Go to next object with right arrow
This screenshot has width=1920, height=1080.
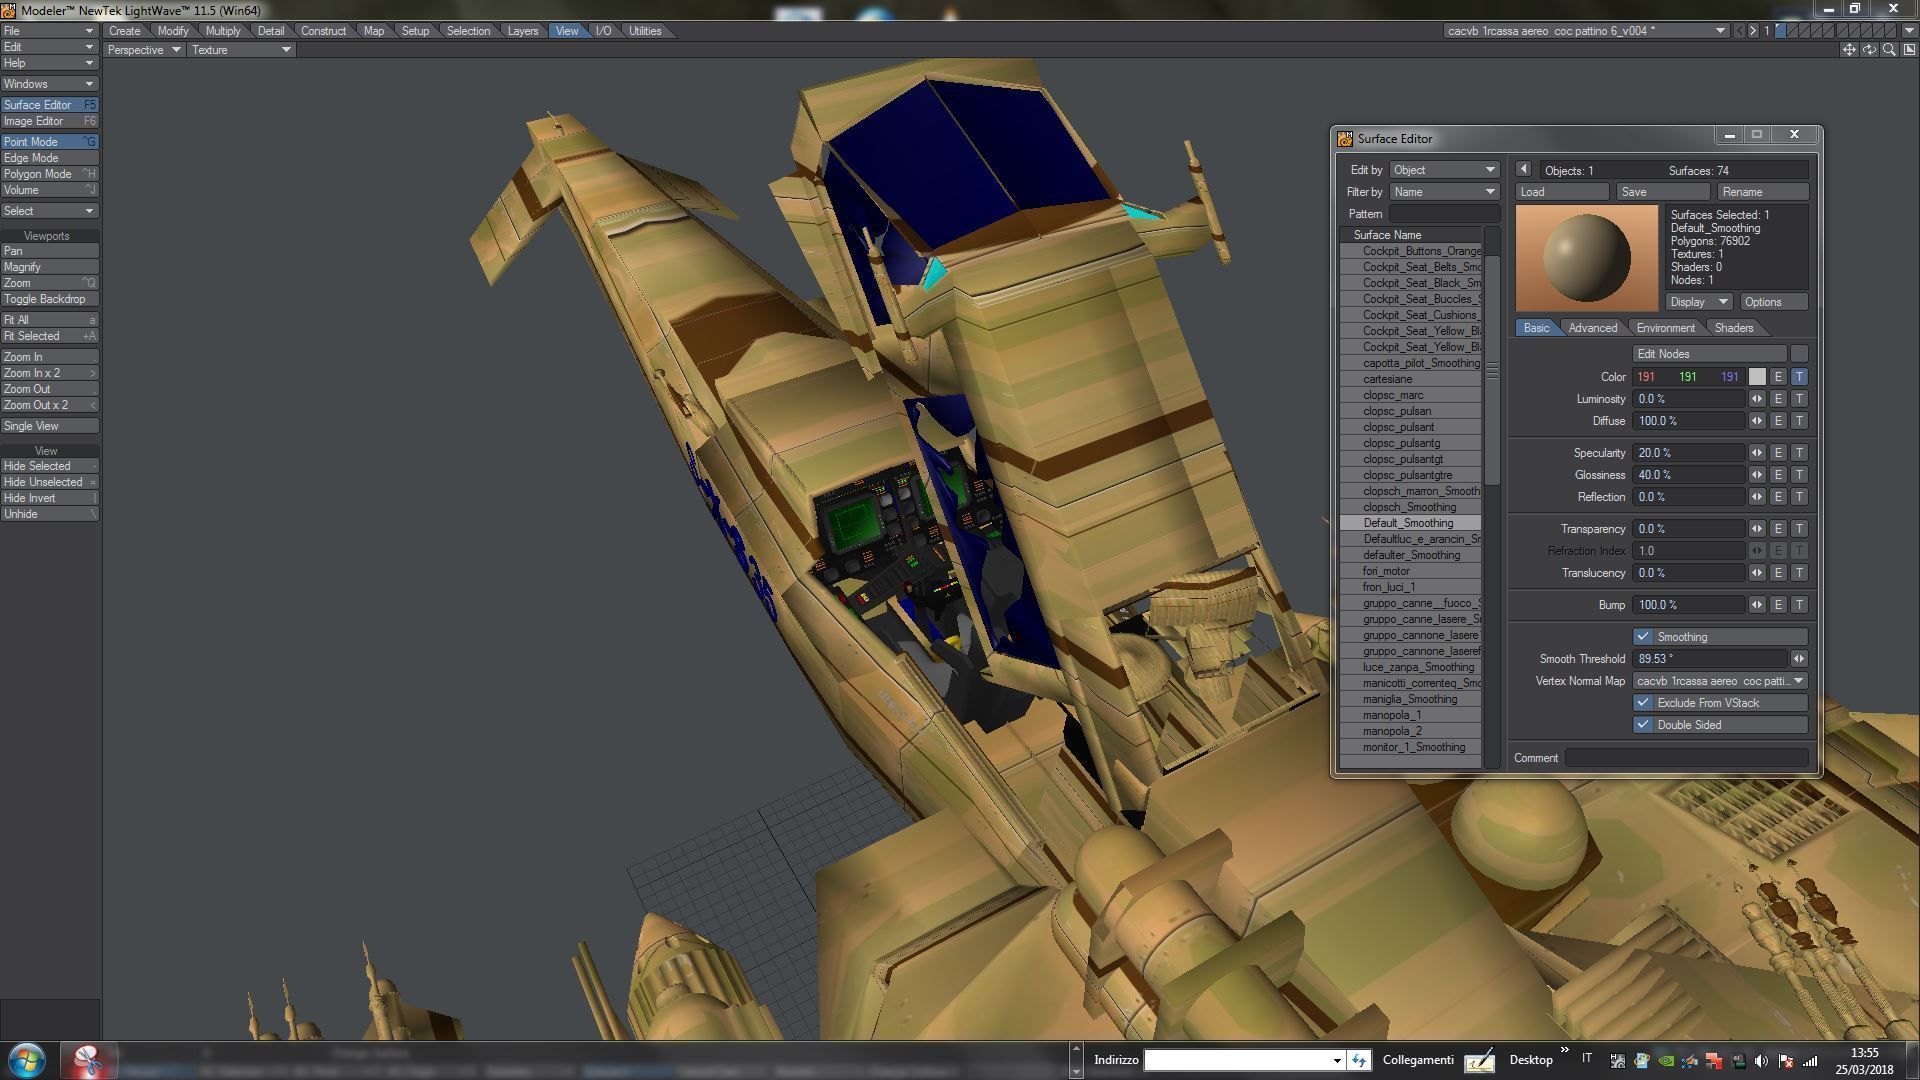1753,31
